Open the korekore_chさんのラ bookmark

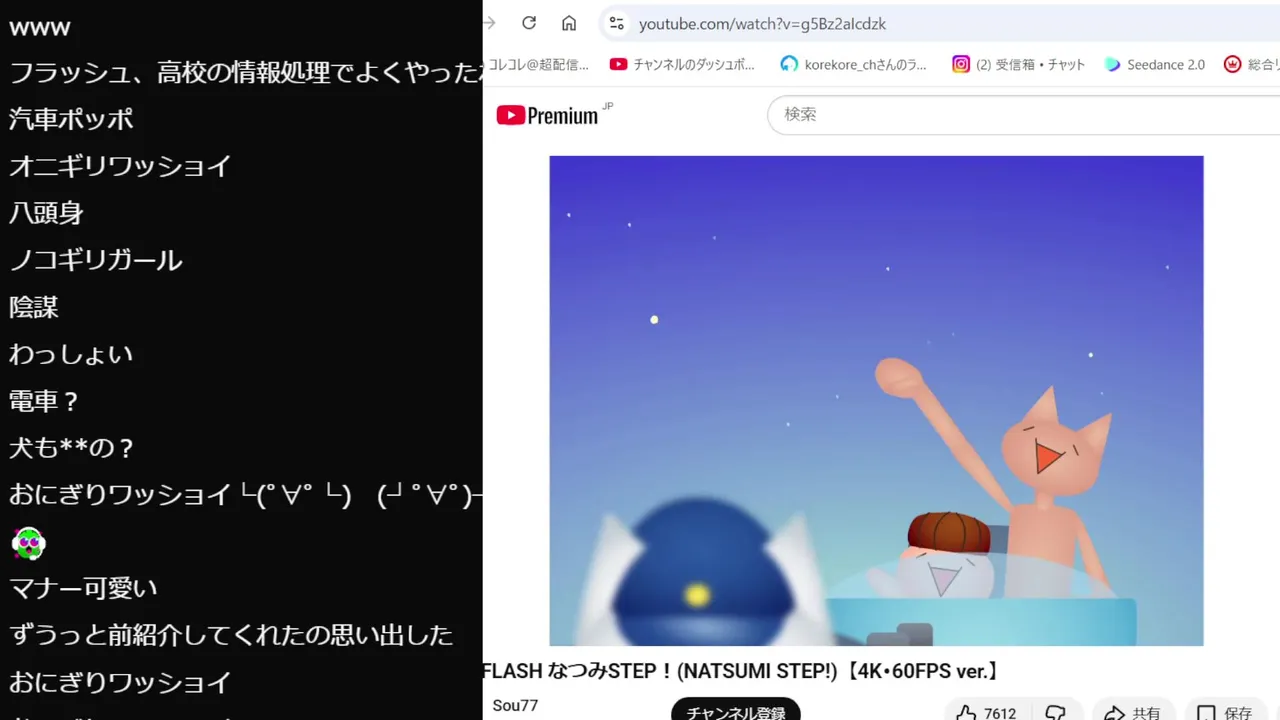(x=853, y=65)
